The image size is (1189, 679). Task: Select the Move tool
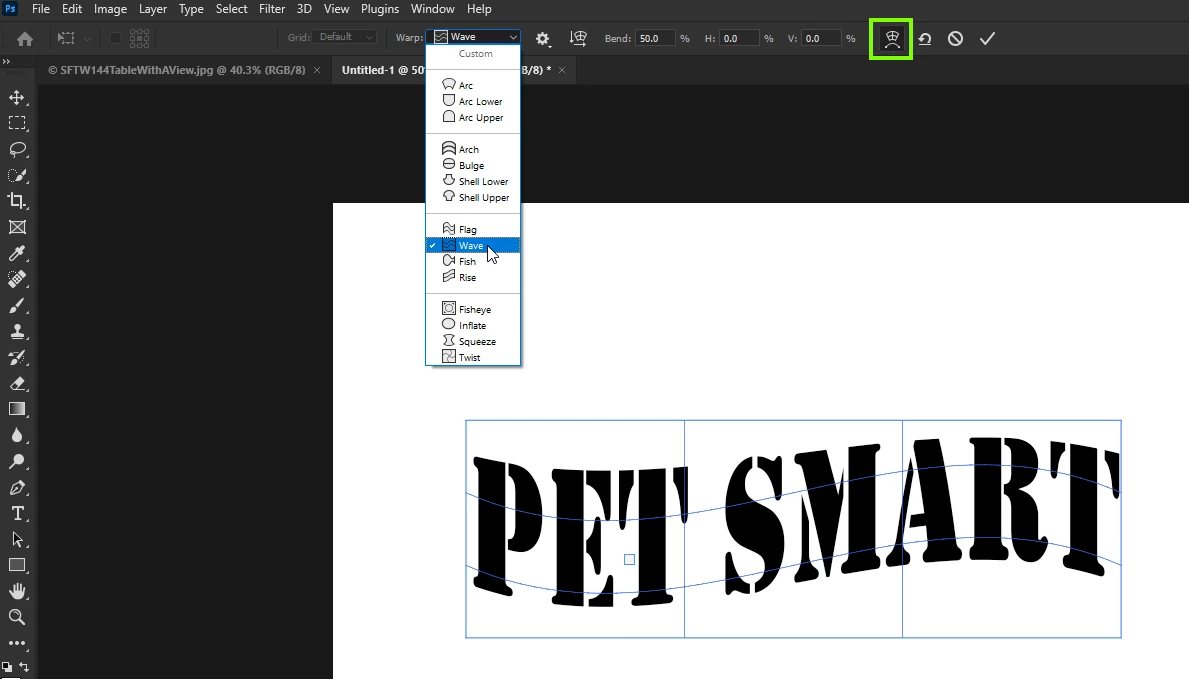[17, 98]
